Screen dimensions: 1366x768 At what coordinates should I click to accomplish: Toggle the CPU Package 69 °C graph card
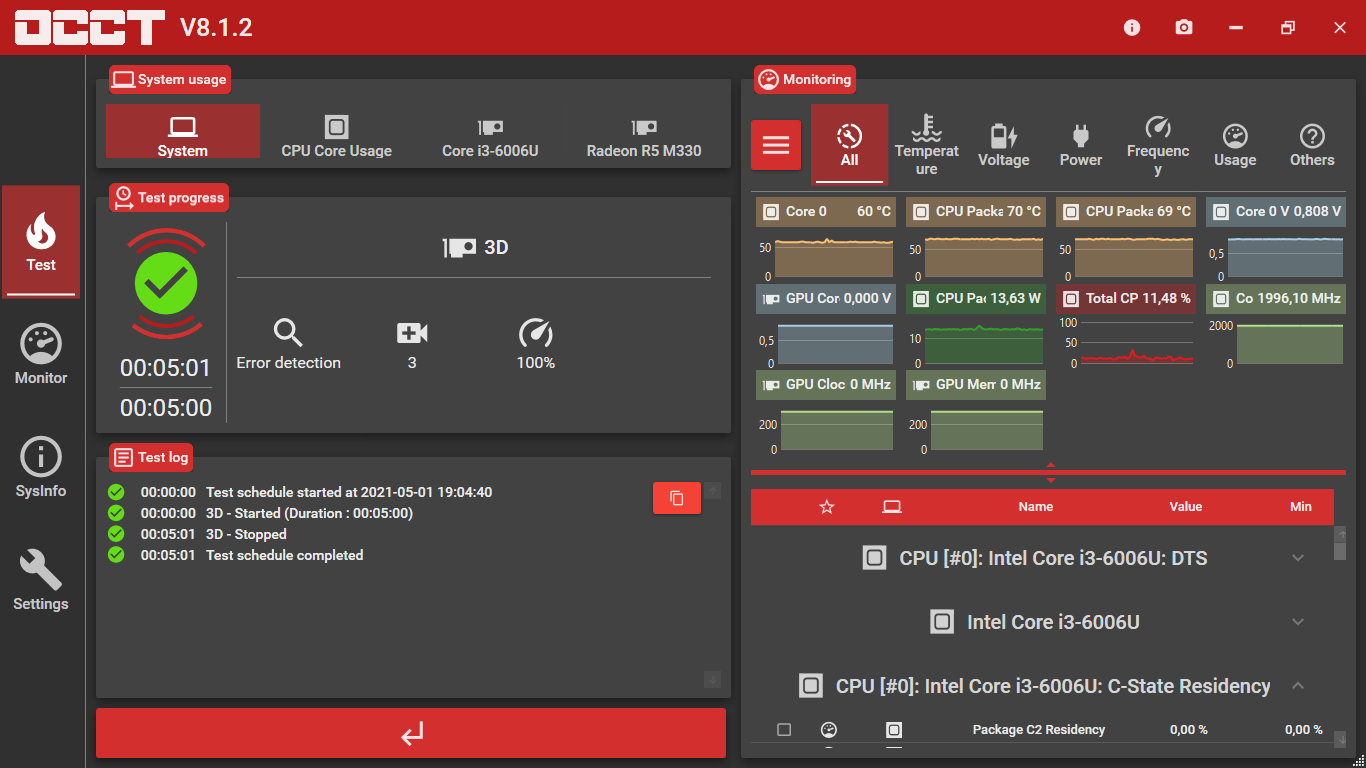[x=1126, y=212]
